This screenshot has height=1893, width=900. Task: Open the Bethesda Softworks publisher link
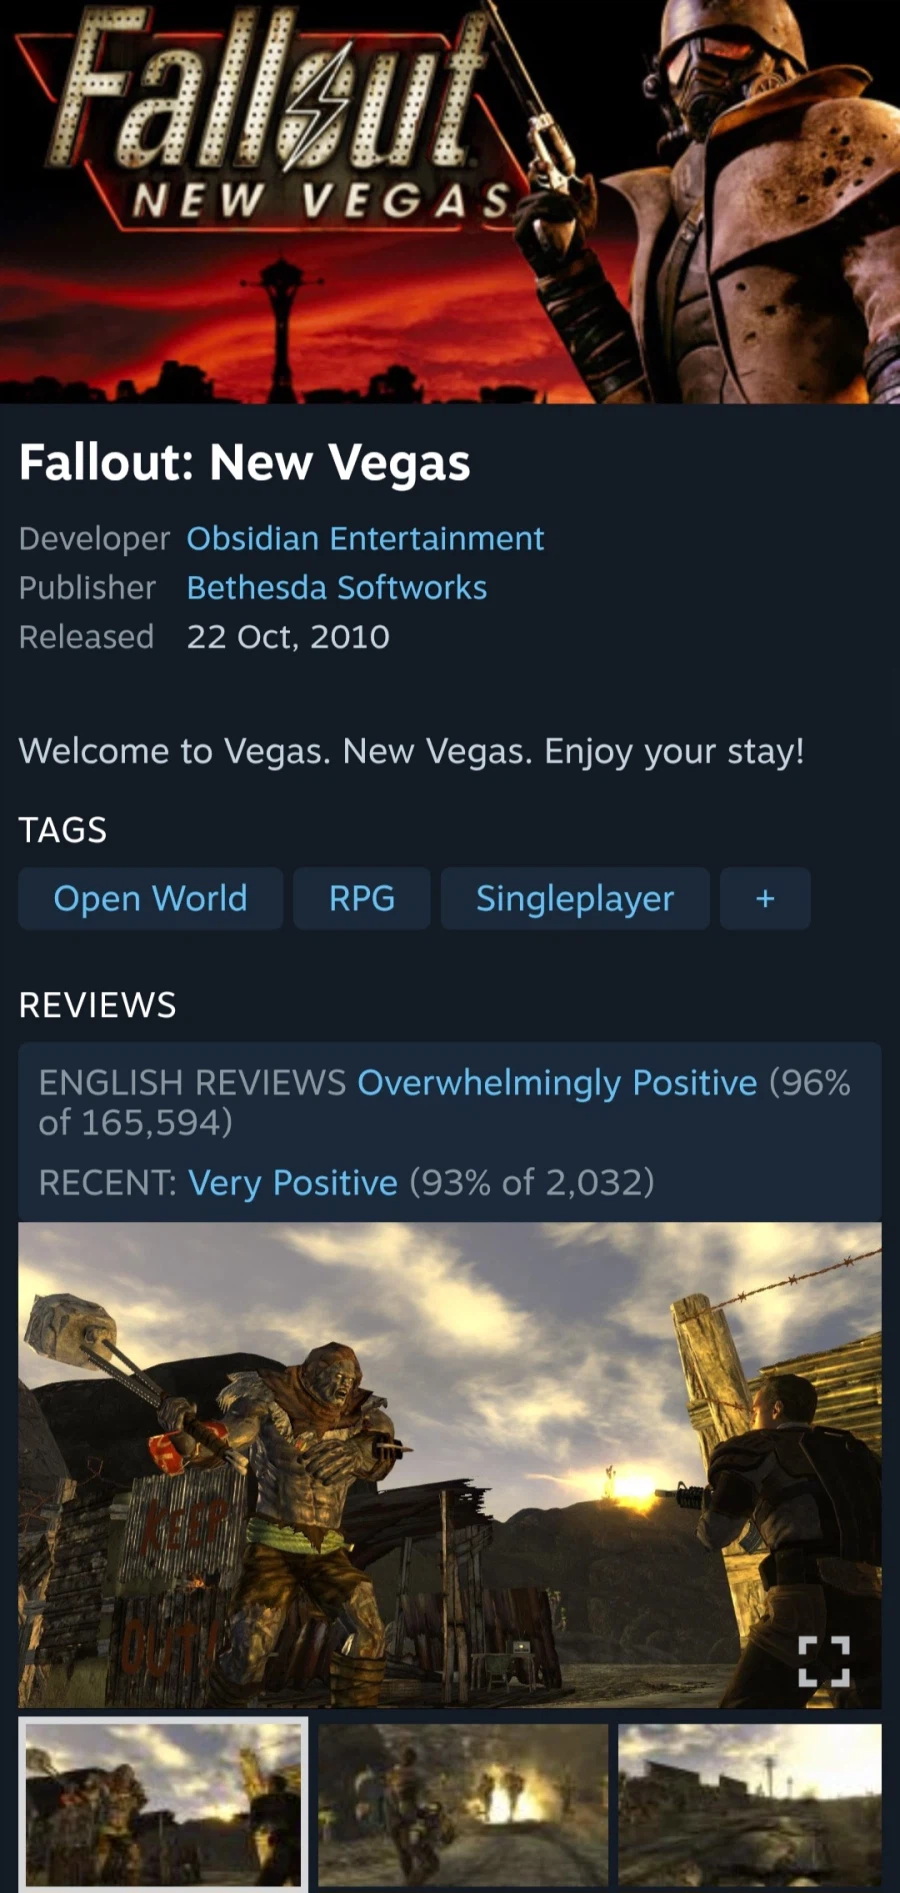click(337, 587)
